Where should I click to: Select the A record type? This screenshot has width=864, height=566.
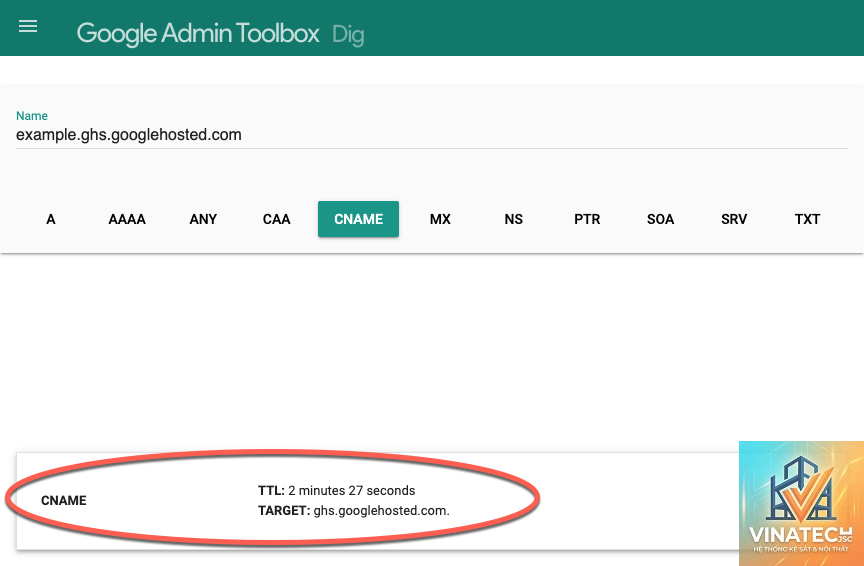(51, 219)
